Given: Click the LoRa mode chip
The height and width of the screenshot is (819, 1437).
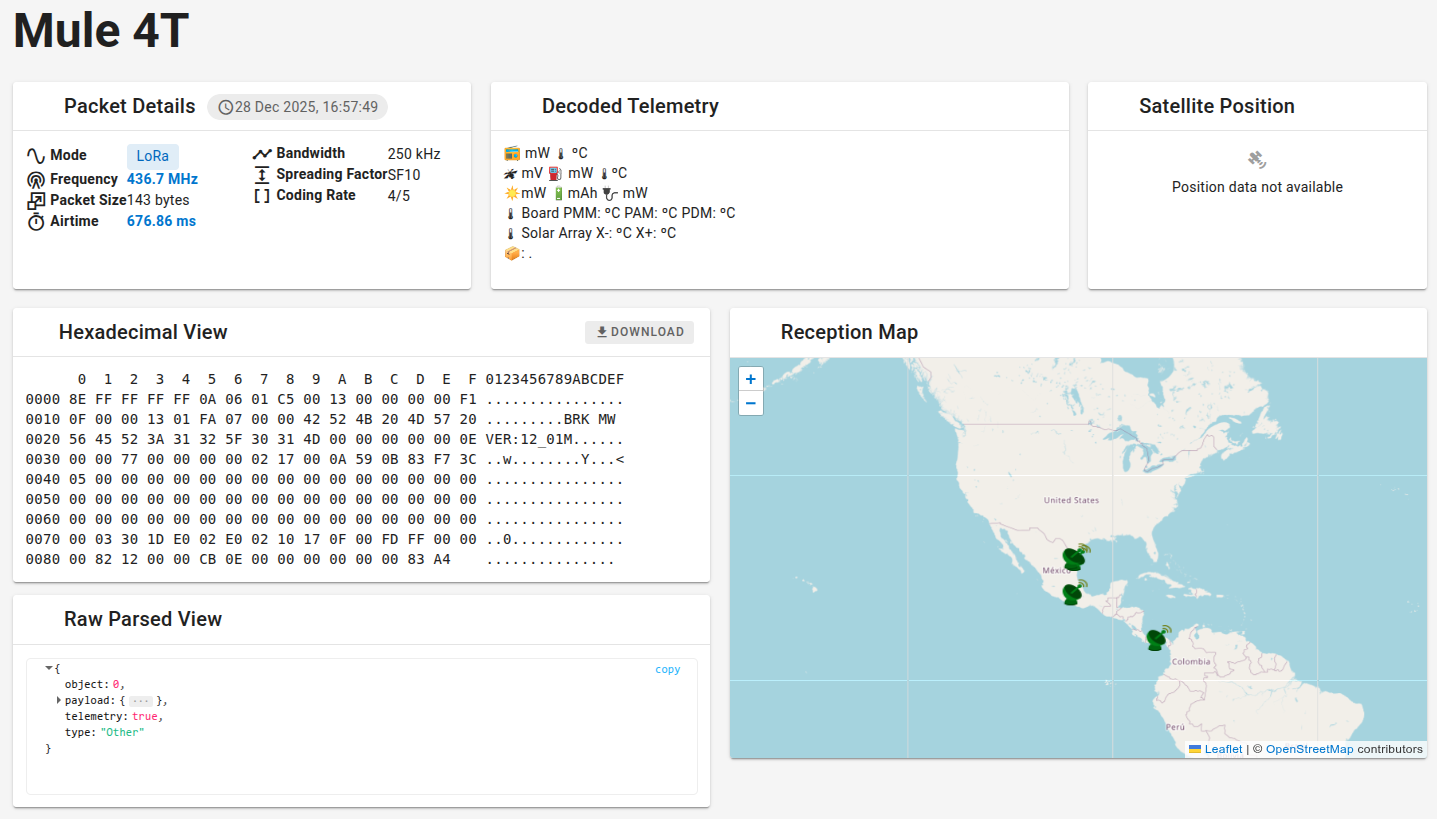Looking at the screenshot, I should [x=152, y=156].
